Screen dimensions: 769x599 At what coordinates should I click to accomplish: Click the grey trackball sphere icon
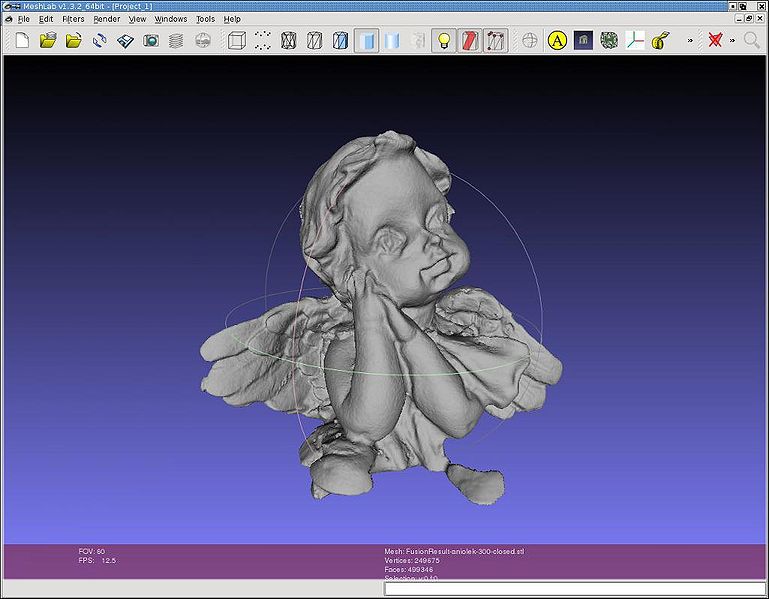(530, 41)
